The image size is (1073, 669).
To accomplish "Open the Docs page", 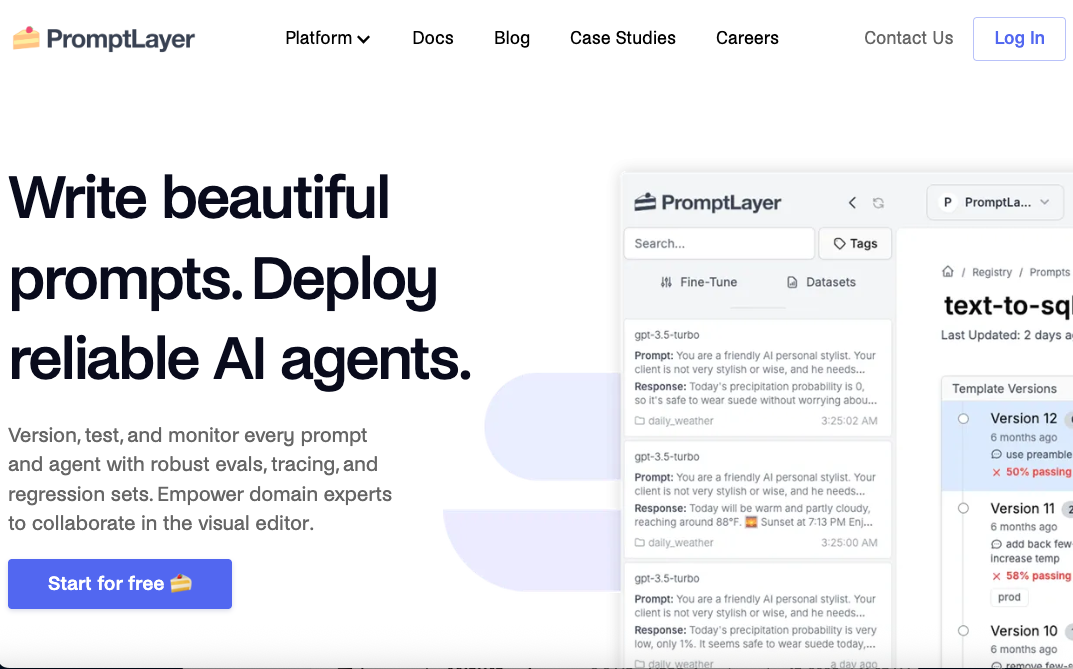I will (432, 38).
